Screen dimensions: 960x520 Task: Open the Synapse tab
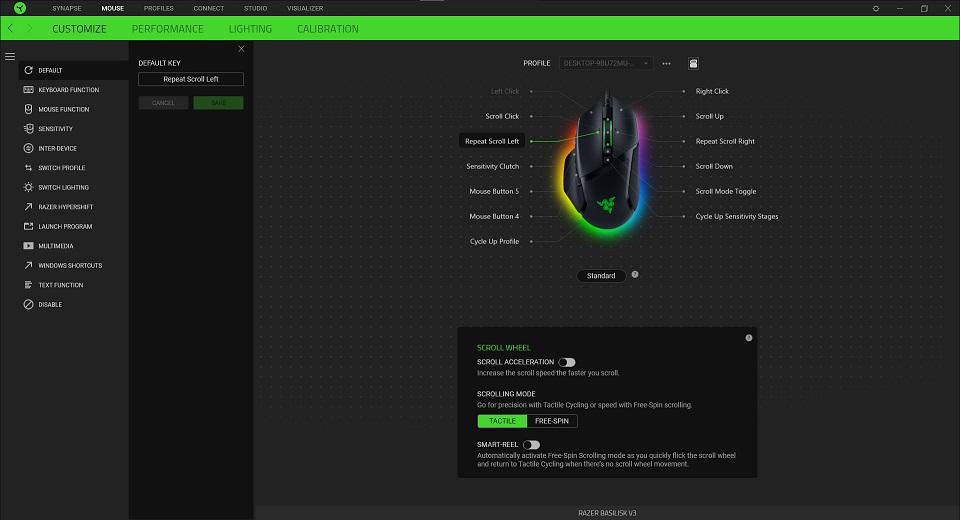(x=67, y=9)
